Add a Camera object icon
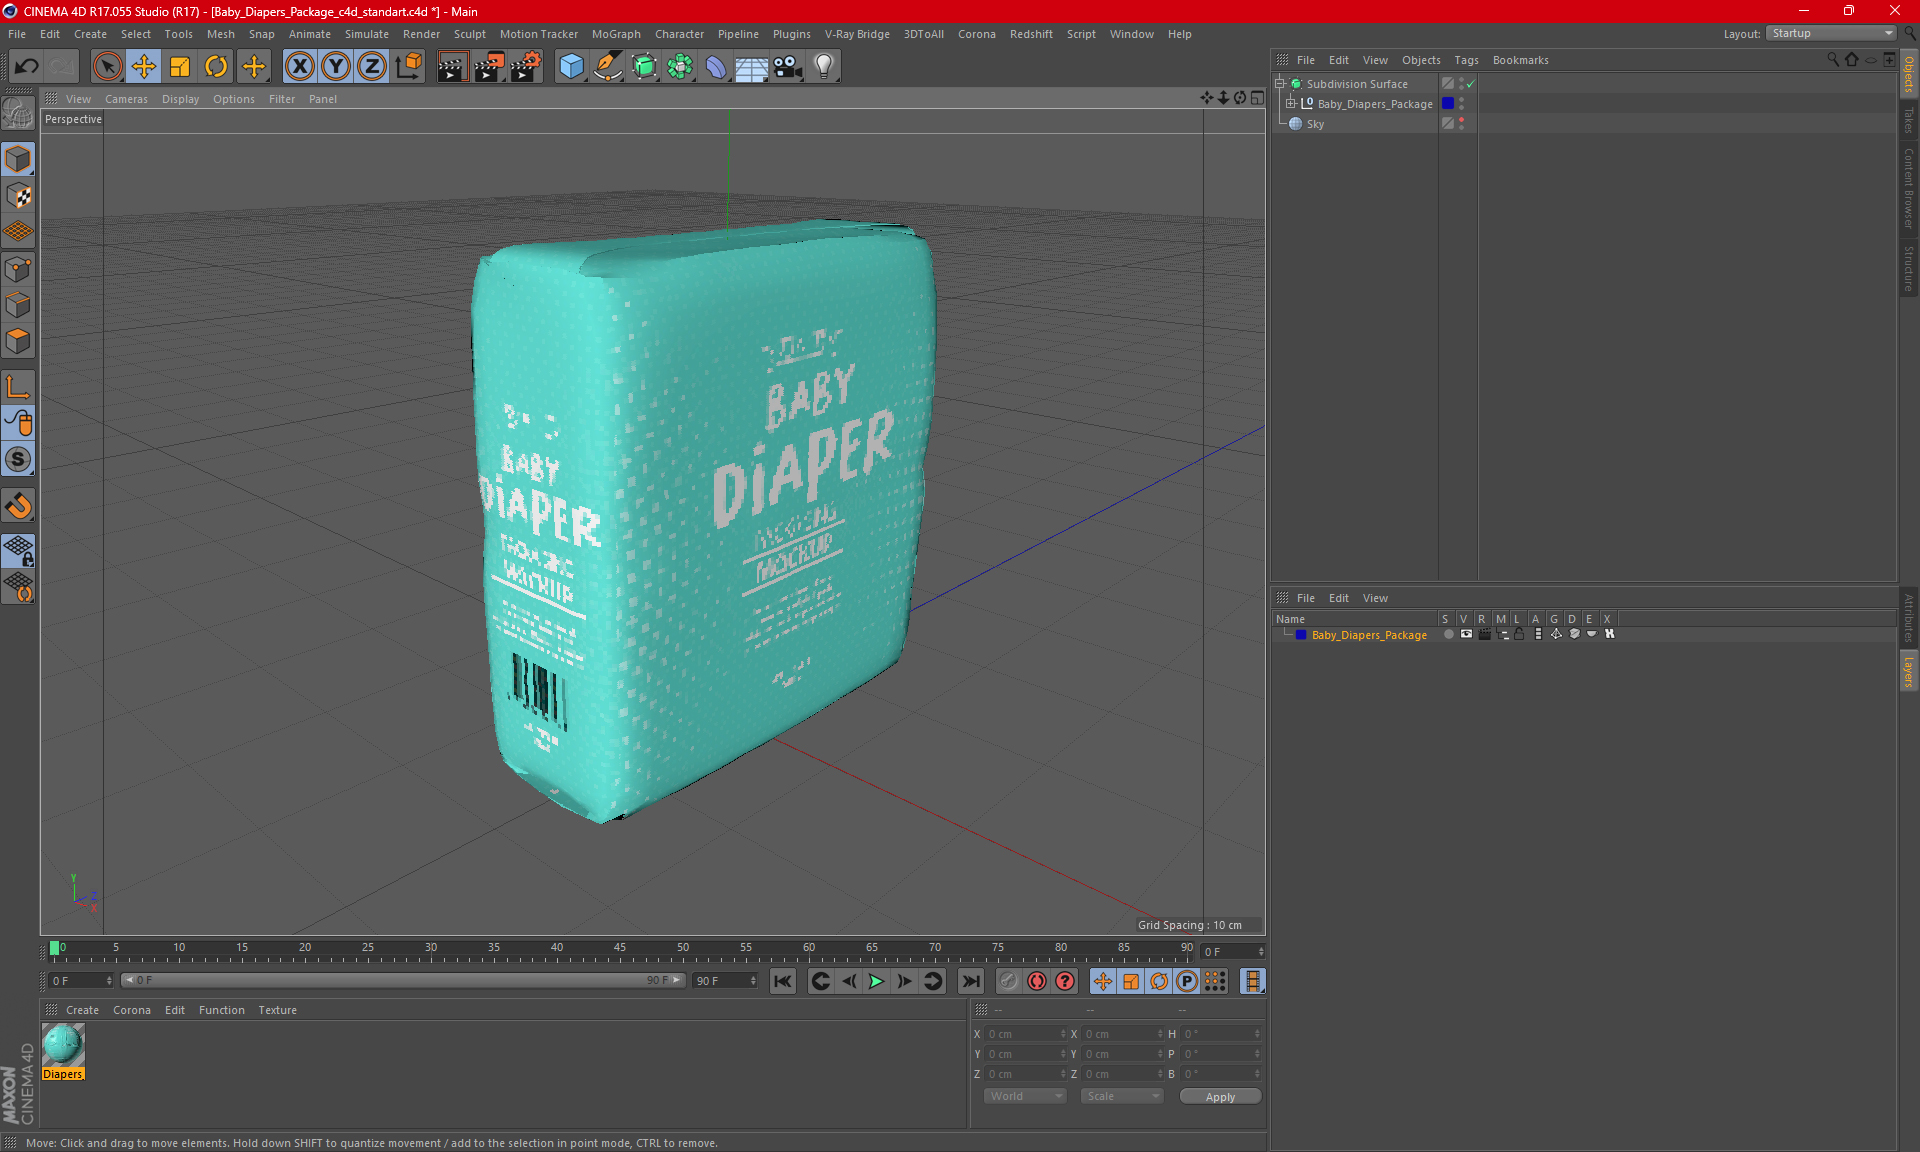 [788, 66]
